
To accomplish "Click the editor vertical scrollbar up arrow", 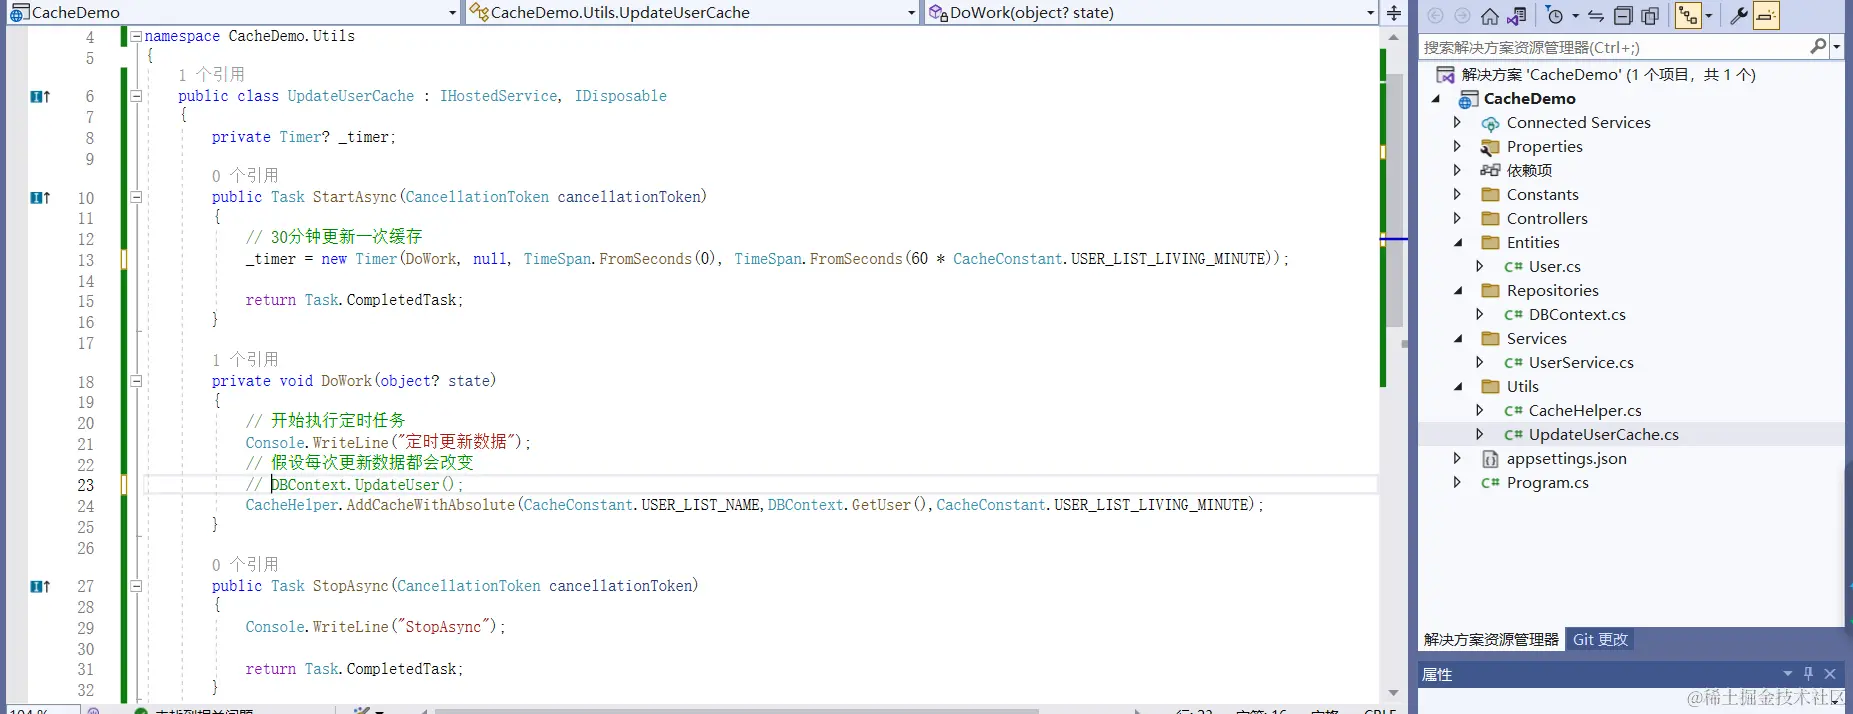I will click(1393, 38).
